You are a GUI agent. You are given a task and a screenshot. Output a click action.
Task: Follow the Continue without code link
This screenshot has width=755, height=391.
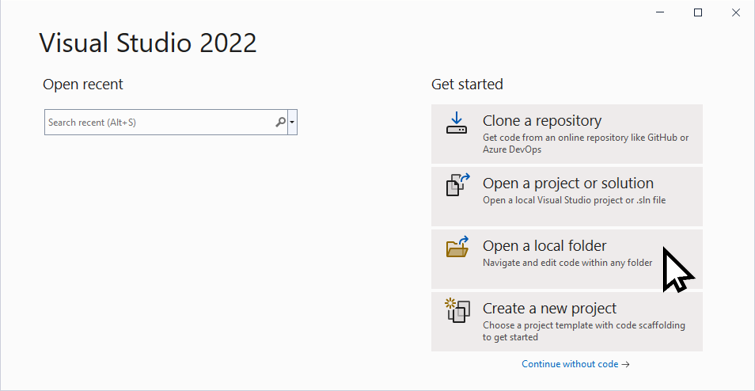[x=575, y=364]
